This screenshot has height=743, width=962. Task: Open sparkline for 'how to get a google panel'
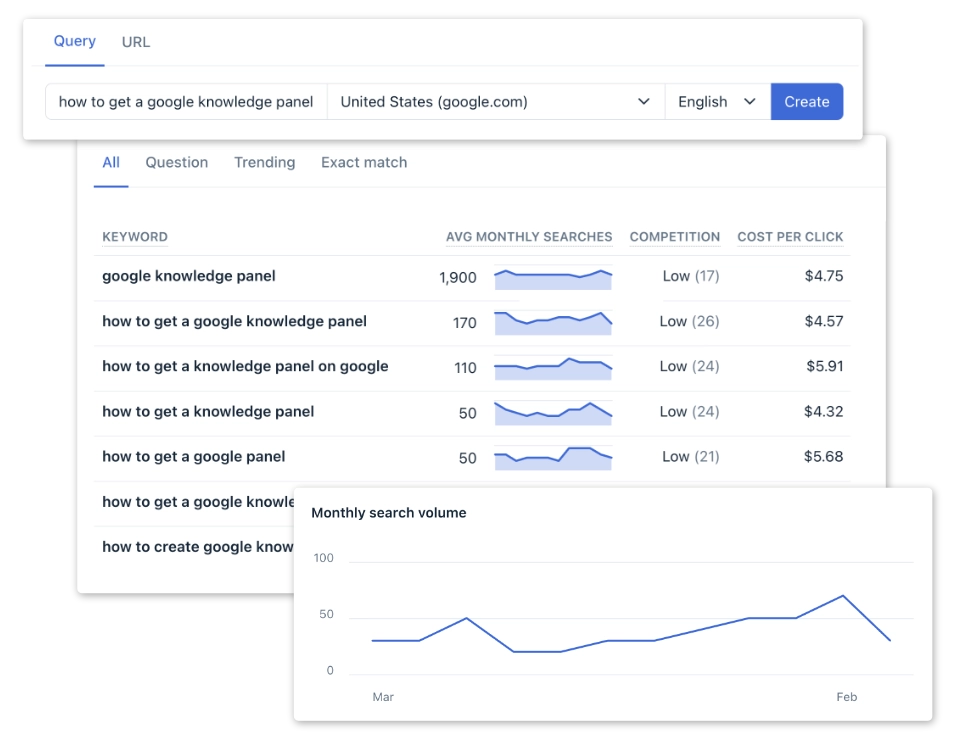pos(553,458)
